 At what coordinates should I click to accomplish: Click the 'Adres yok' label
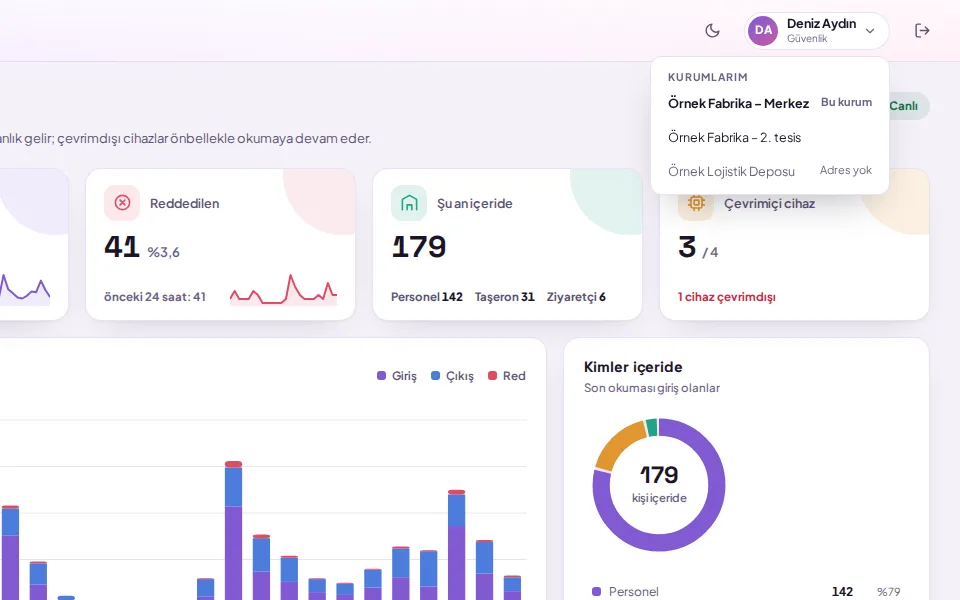click(x=846, y=170)
